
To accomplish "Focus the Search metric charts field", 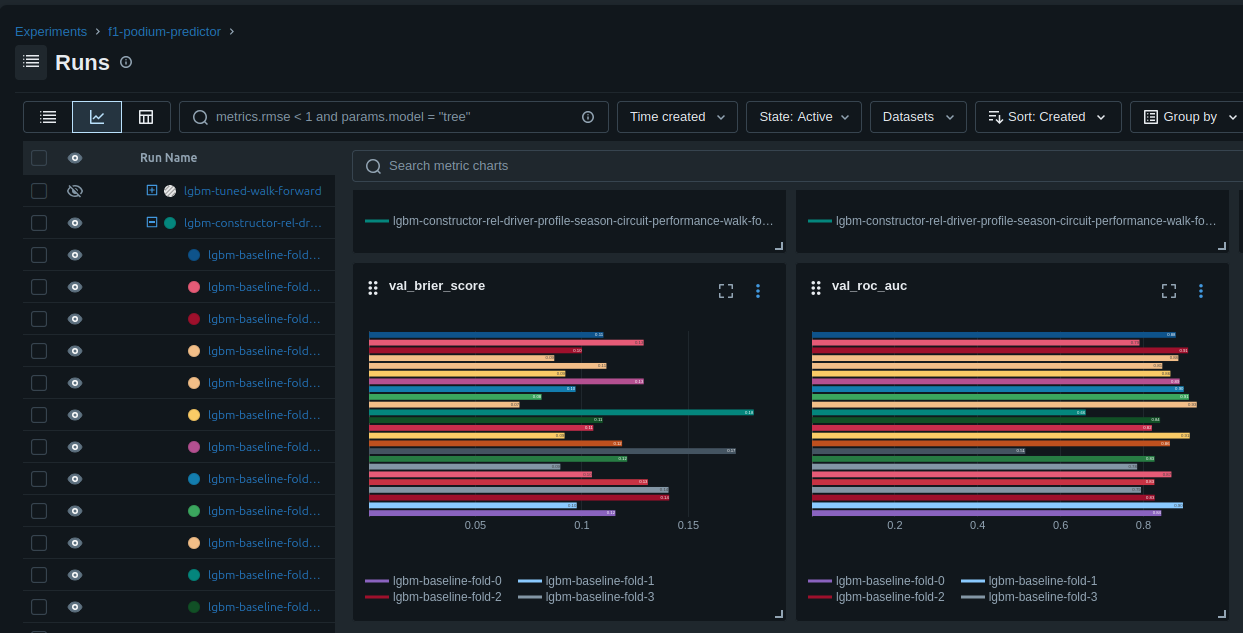I will (797, 166).
